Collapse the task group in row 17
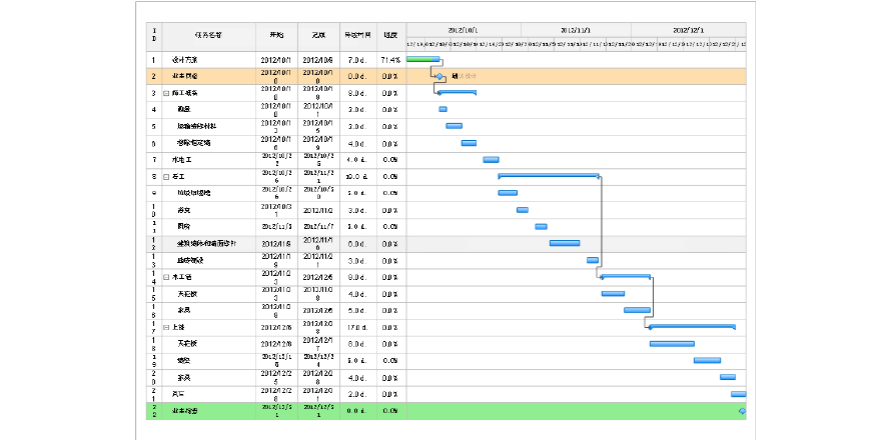Screen dimensions: 893x440 pos(166,327)
